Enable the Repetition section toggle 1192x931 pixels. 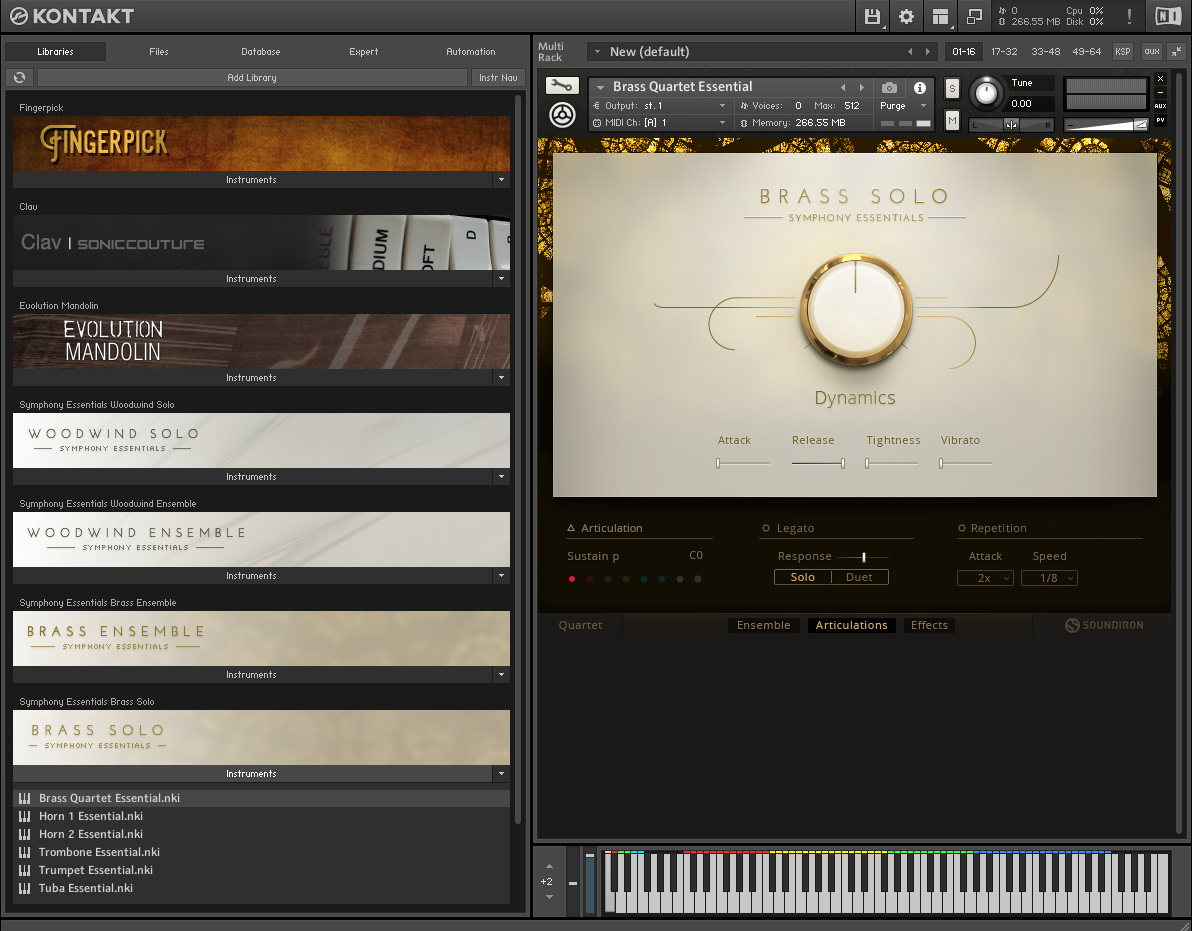point(962,528)
